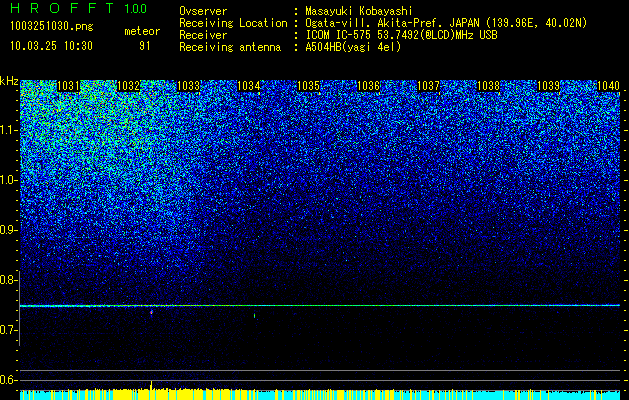Click the 1039 time marker
This screenshot has height=400, width=629.
[548, 86]
